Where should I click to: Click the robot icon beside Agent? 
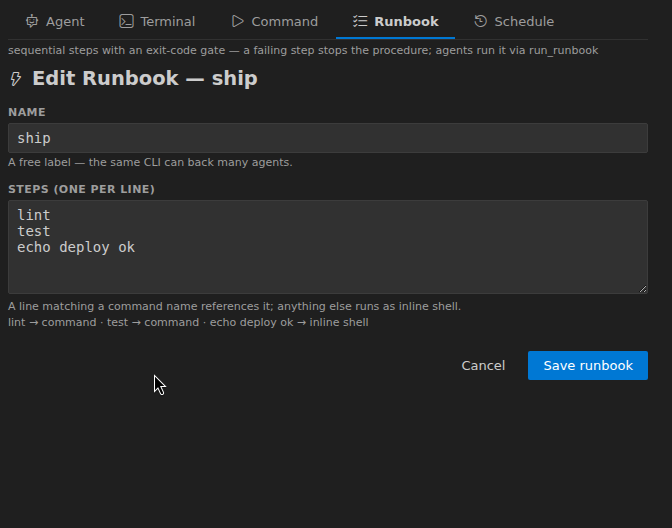32,21
